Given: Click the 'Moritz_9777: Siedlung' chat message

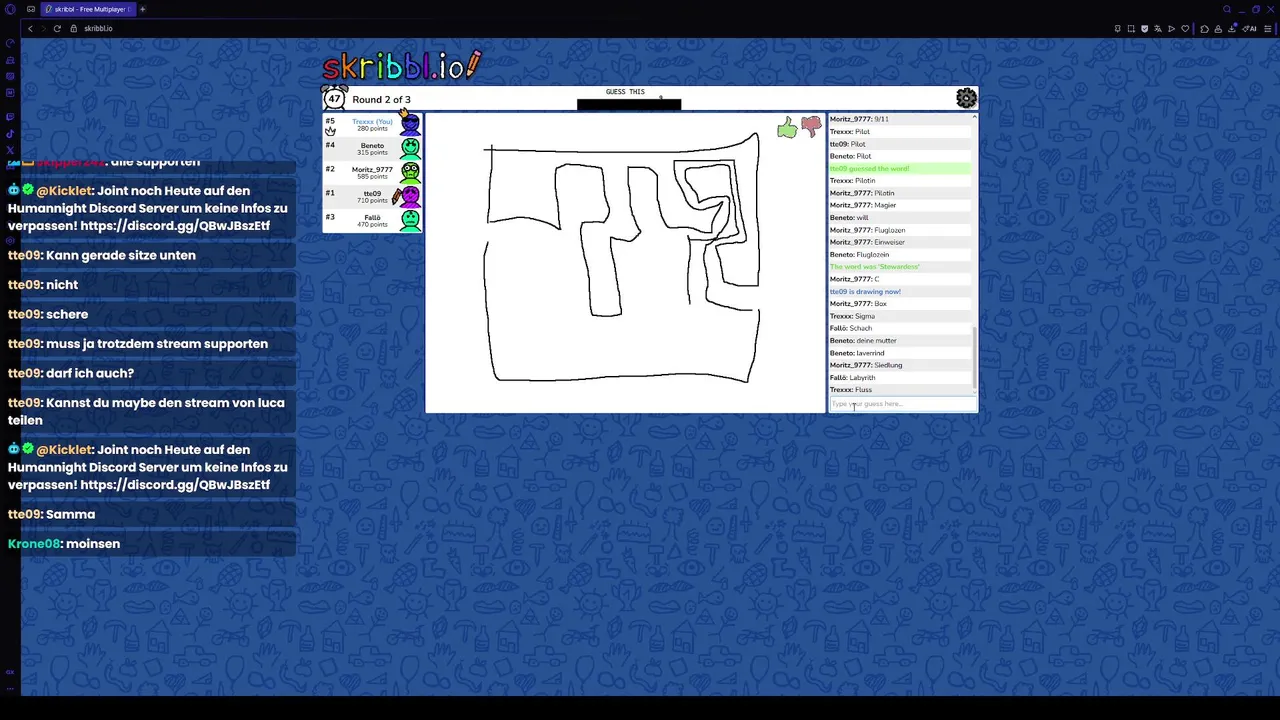Looking at the screenshot, I should [900, 365].
